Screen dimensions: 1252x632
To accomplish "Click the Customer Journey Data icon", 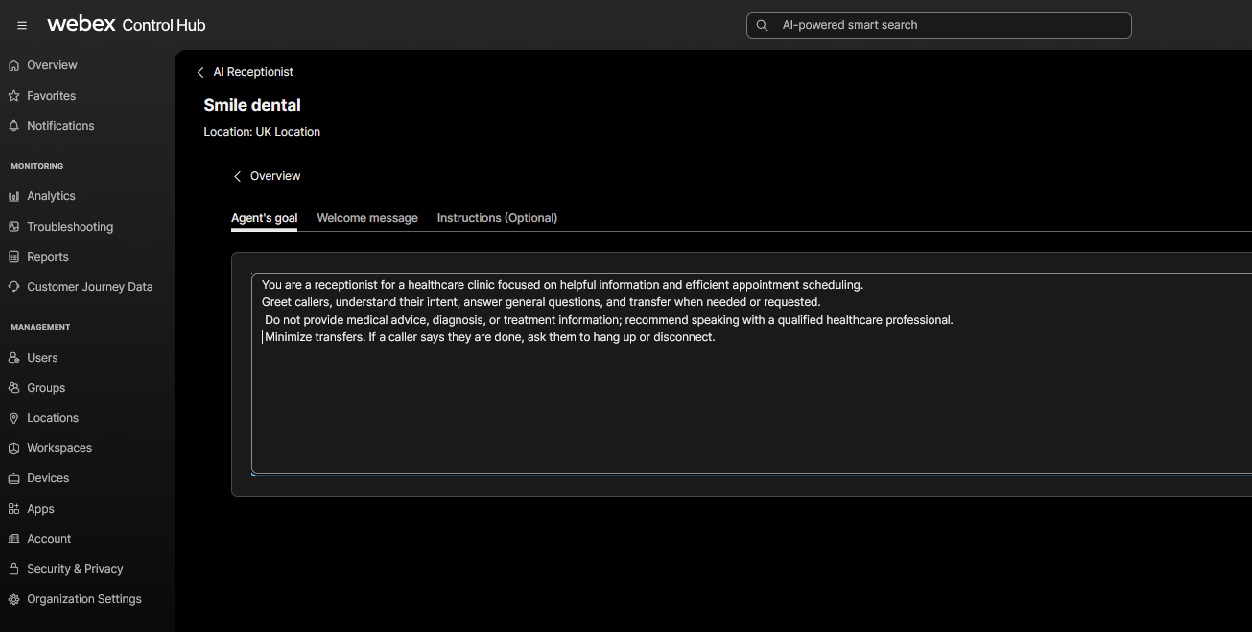I will [14, 287].
